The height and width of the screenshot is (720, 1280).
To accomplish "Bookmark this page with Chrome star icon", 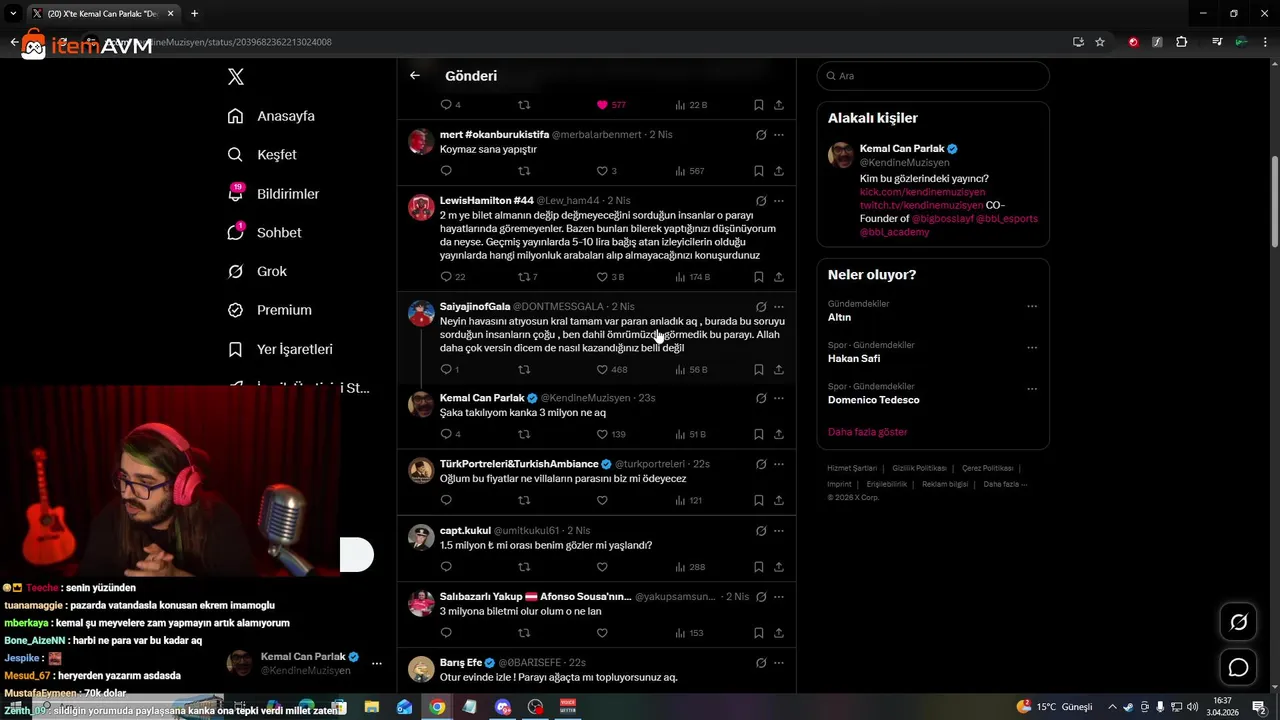I will 1100,42.
